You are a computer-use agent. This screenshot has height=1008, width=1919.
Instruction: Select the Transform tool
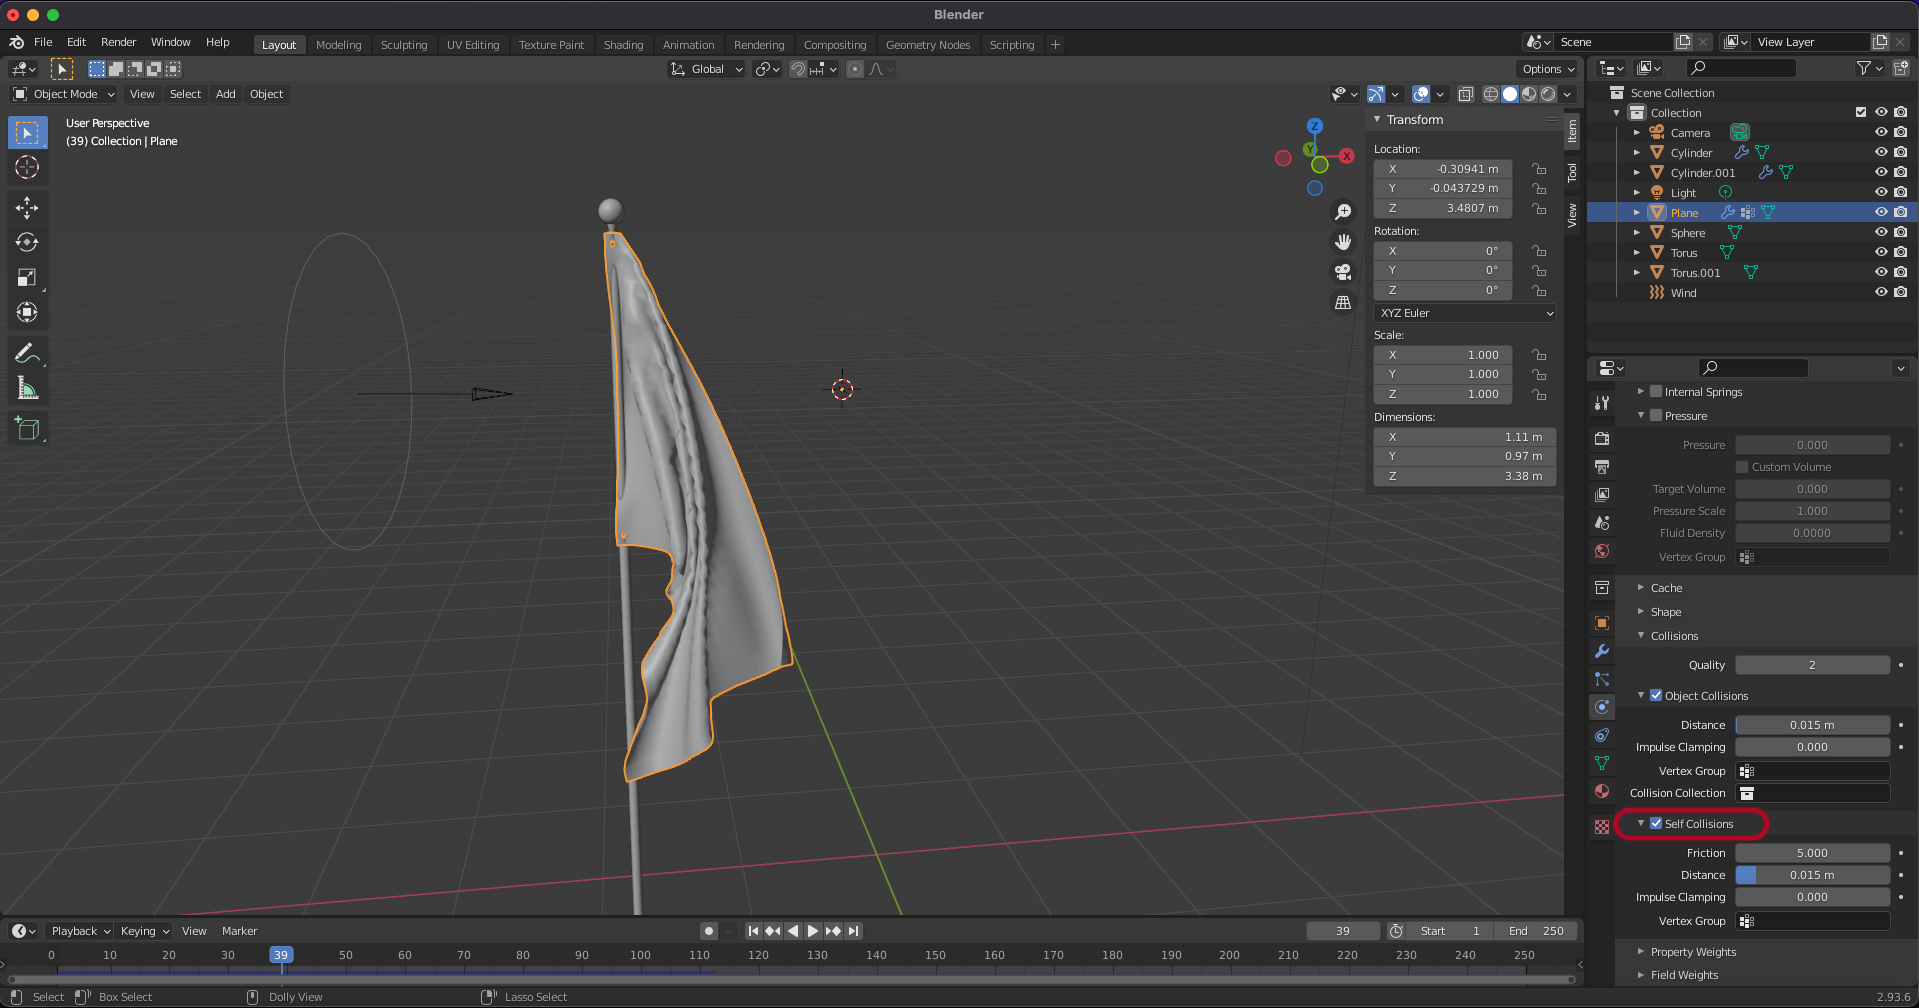pyautogui.click(x=27, y=312)
